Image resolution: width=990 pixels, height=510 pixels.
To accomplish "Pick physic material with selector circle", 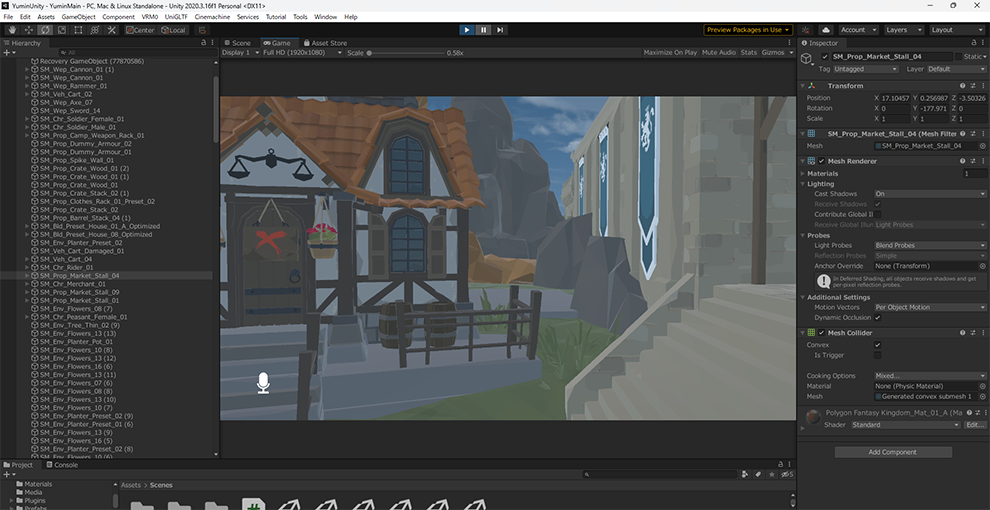I will (x=982, y=386).
